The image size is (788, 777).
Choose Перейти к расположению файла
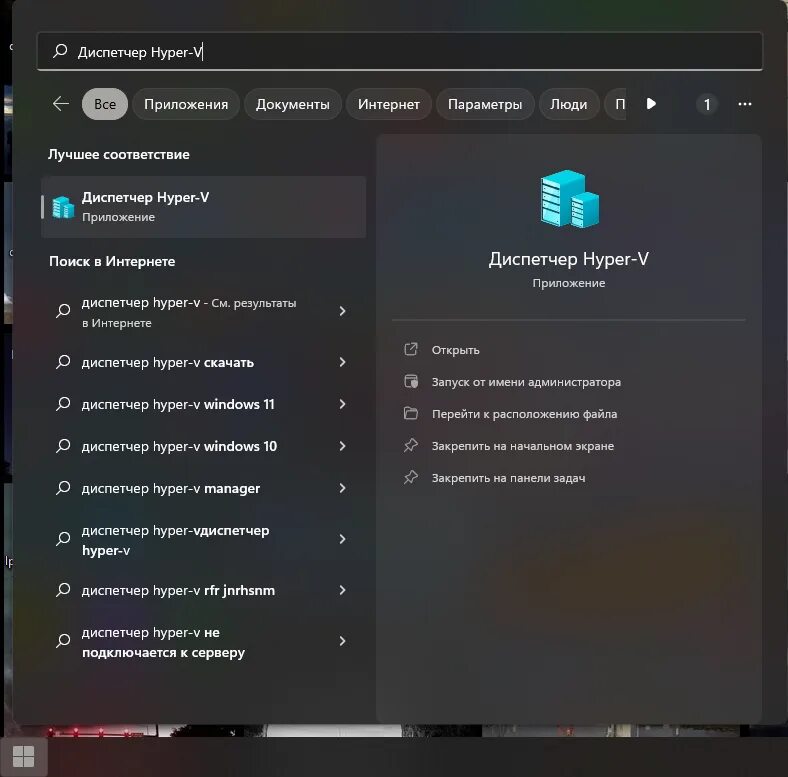tap(525, 414)
